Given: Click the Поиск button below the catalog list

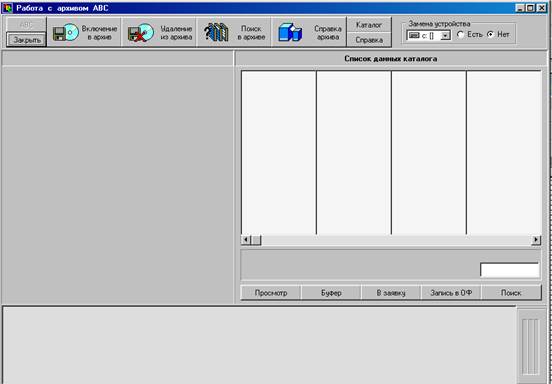Looking at the screenshot, I should (x=511, y=293).
